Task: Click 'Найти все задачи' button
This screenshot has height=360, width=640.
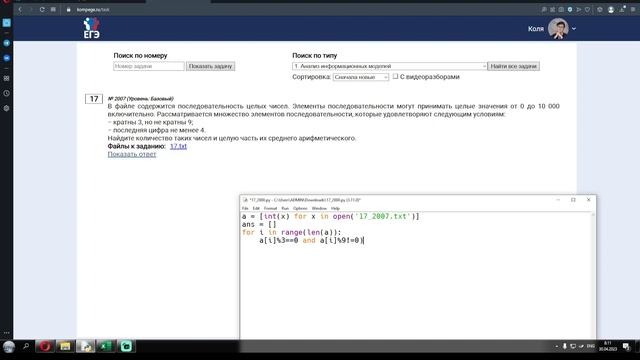Action: 513,66
